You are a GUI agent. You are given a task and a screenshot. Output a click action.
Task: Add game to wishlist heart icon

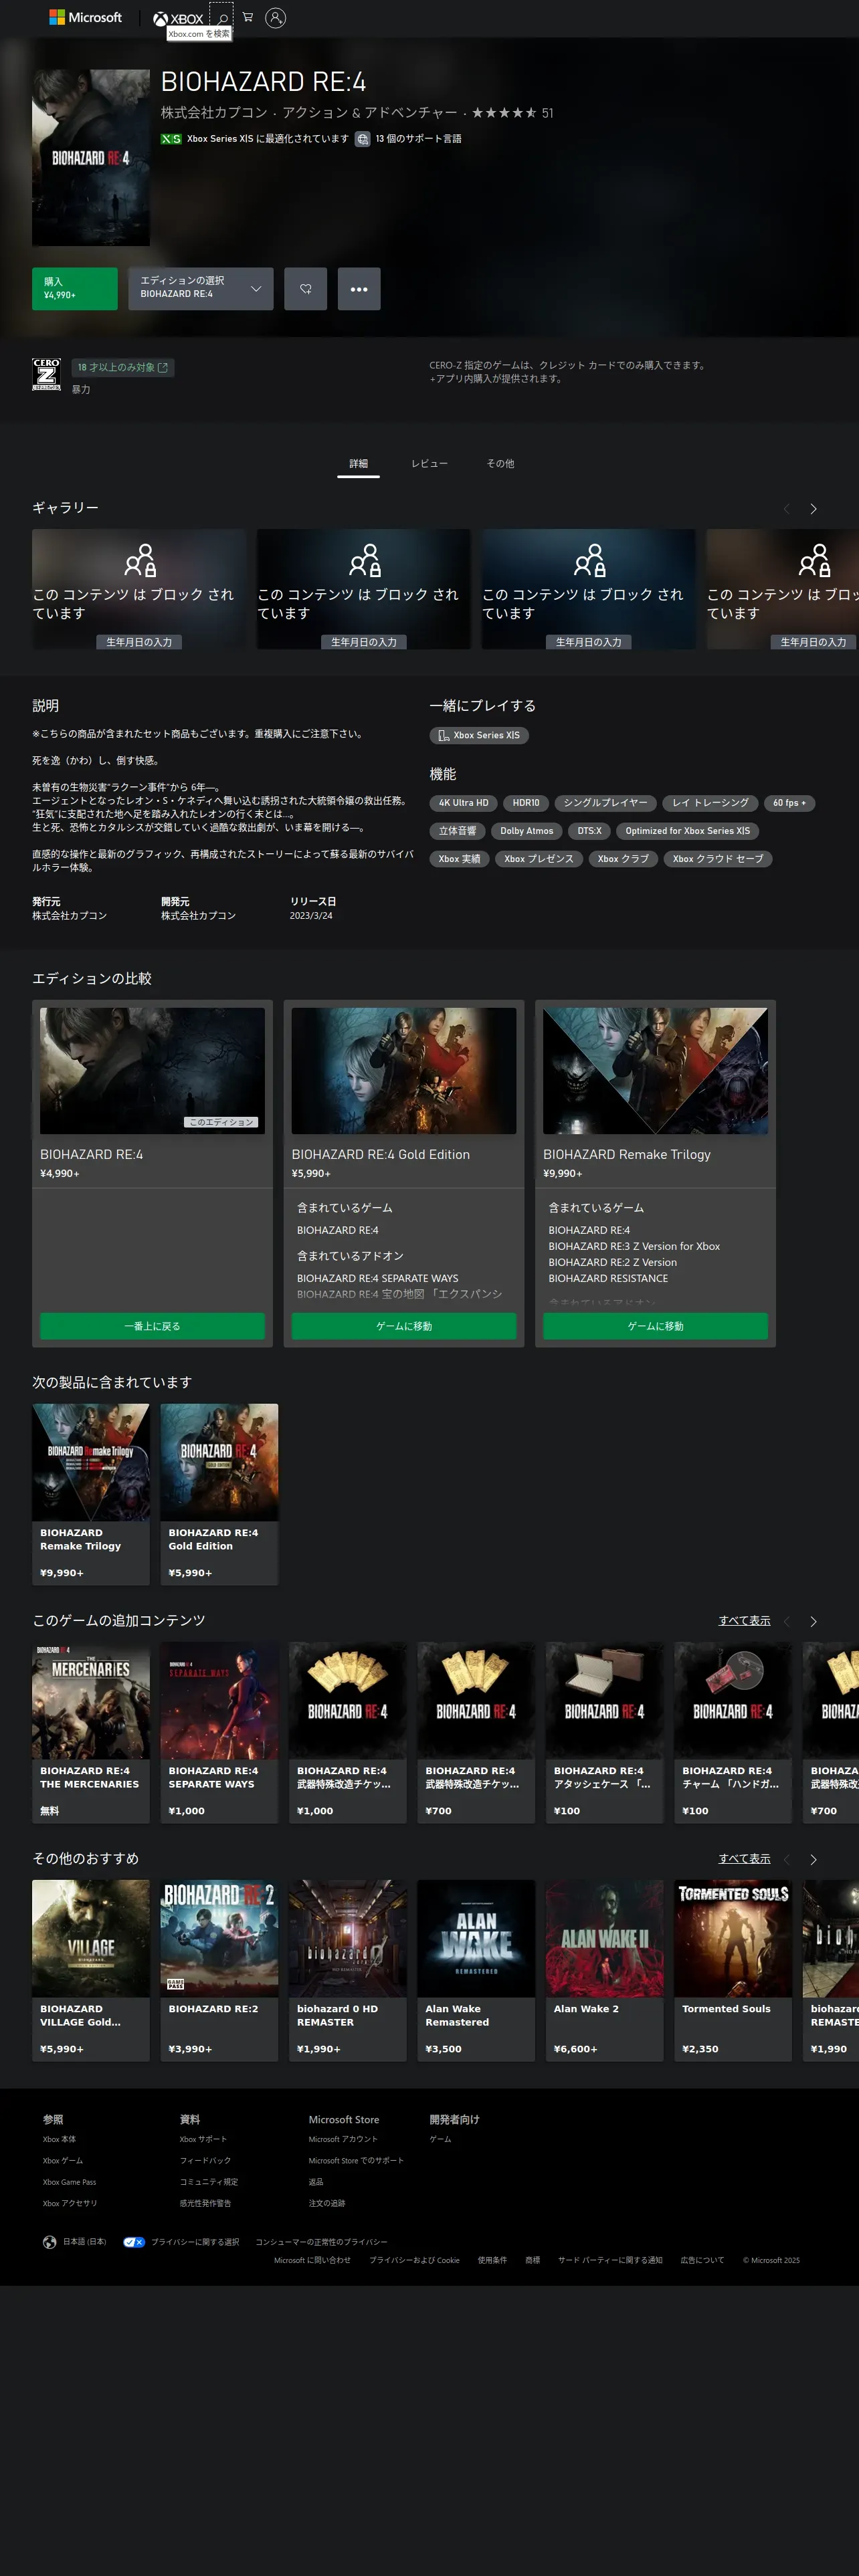click(305, 289)
